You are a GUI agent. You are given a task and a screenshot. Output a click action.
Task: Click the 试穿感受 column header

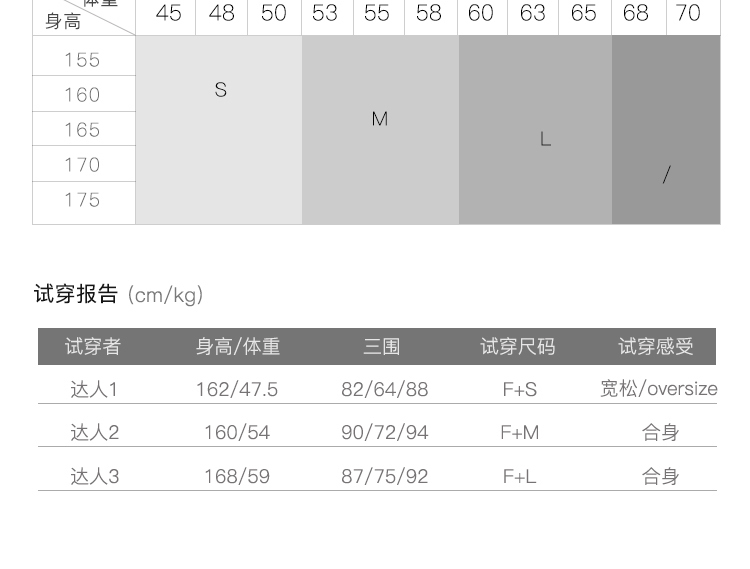[x=656, y=347]
